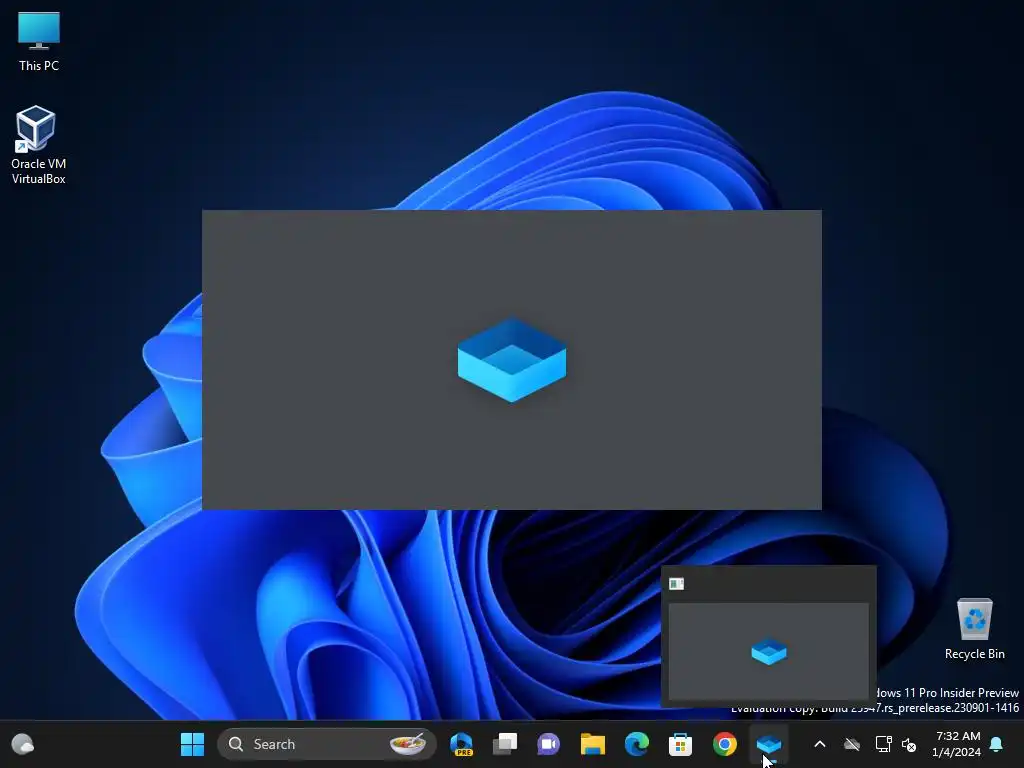The width and height of the screenshot is (1024, 768).
Task: Expand the hidden system tray icons
Action: coord(820,744)
